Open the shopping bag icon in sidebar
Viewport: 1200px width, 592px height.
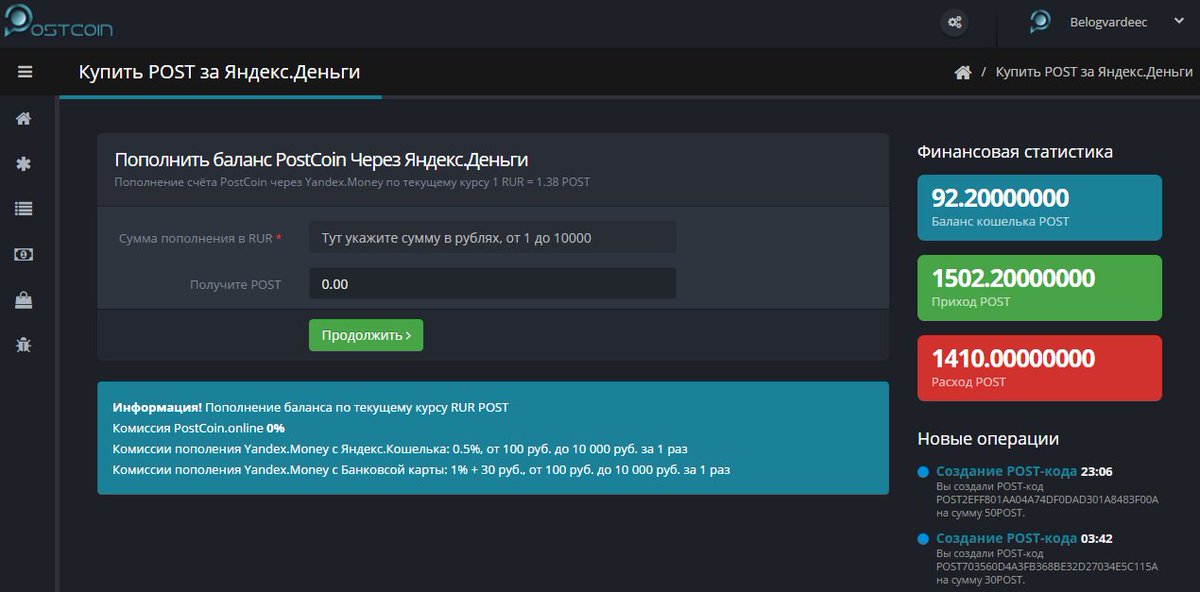click(24, 299)
